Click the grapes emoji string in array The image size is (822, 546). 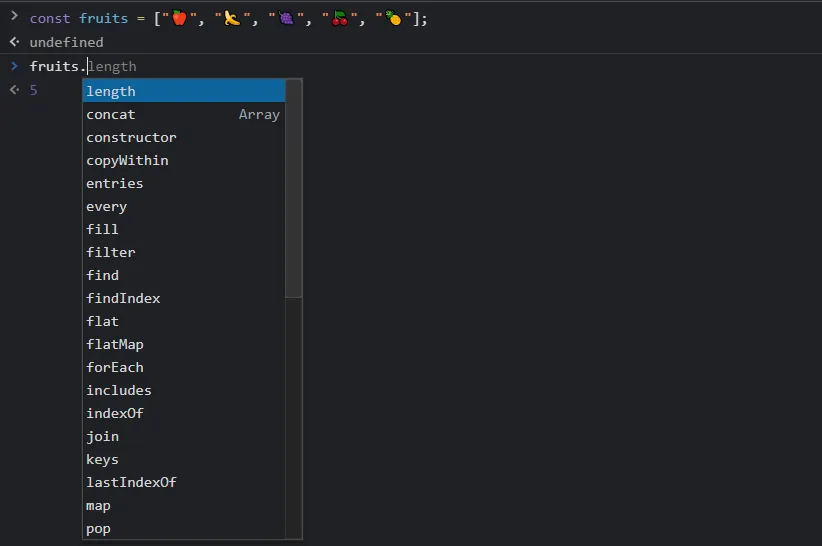click(286, 18)
